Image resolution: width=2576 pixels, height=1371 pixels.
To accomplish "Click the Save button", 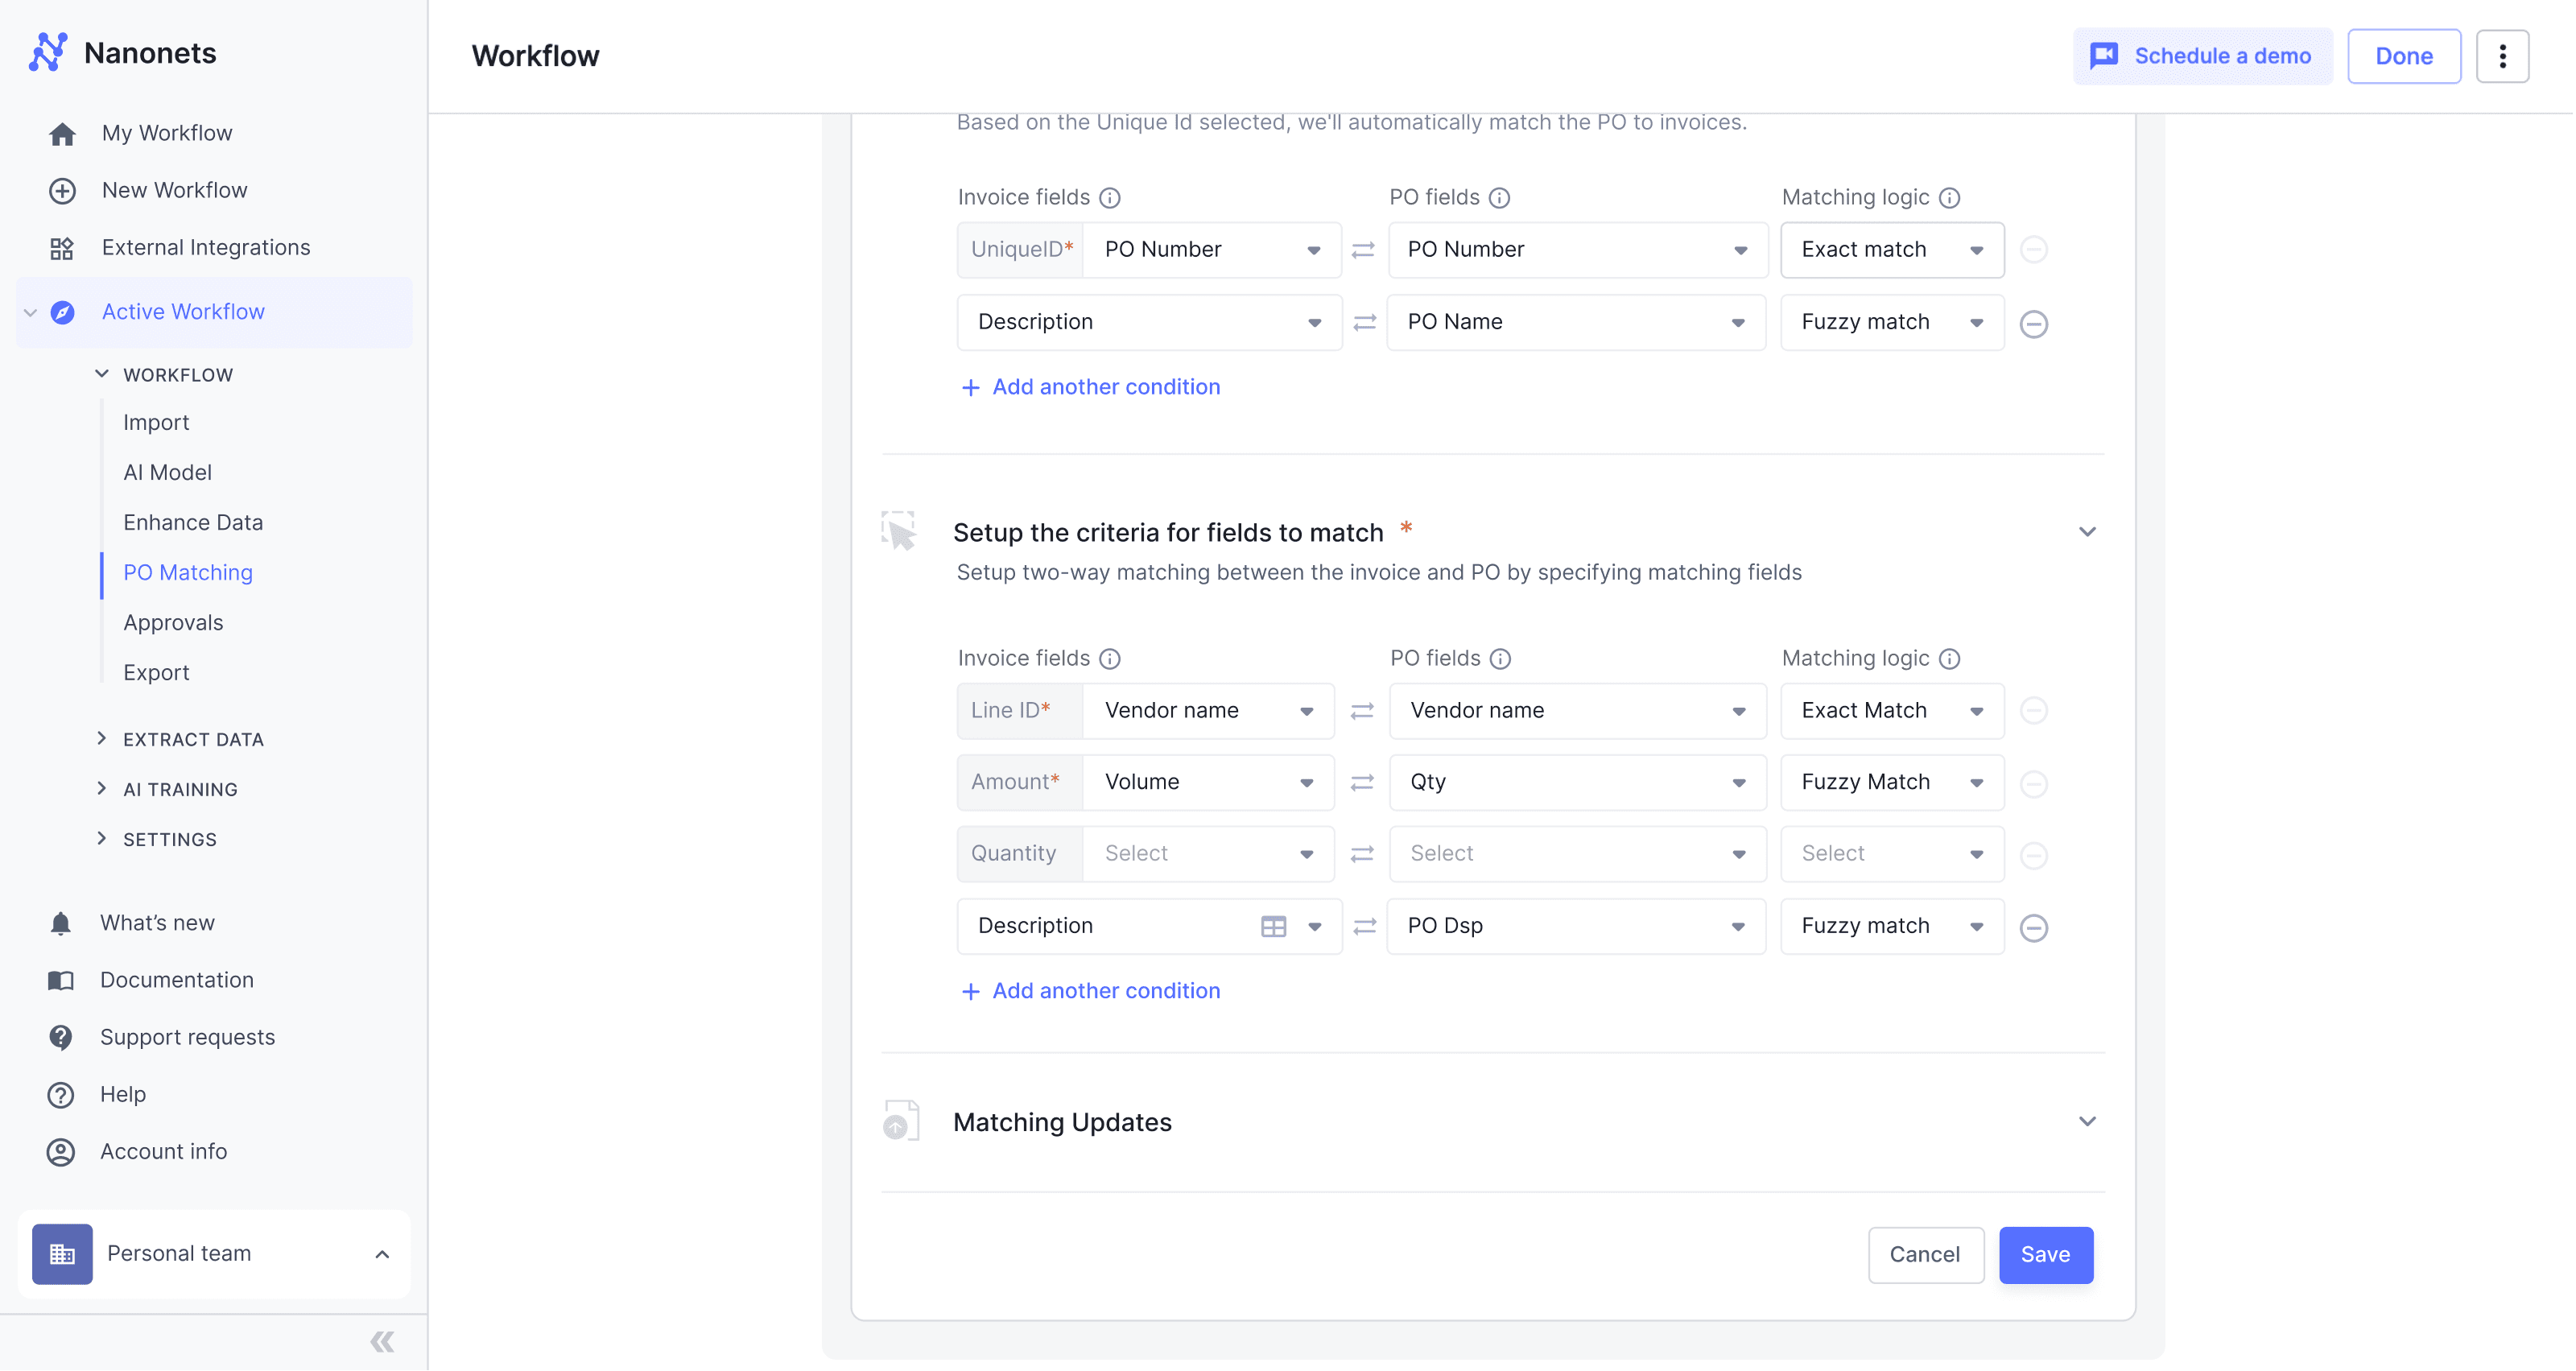I will pyautogui.click(x=2044, y=1254).
